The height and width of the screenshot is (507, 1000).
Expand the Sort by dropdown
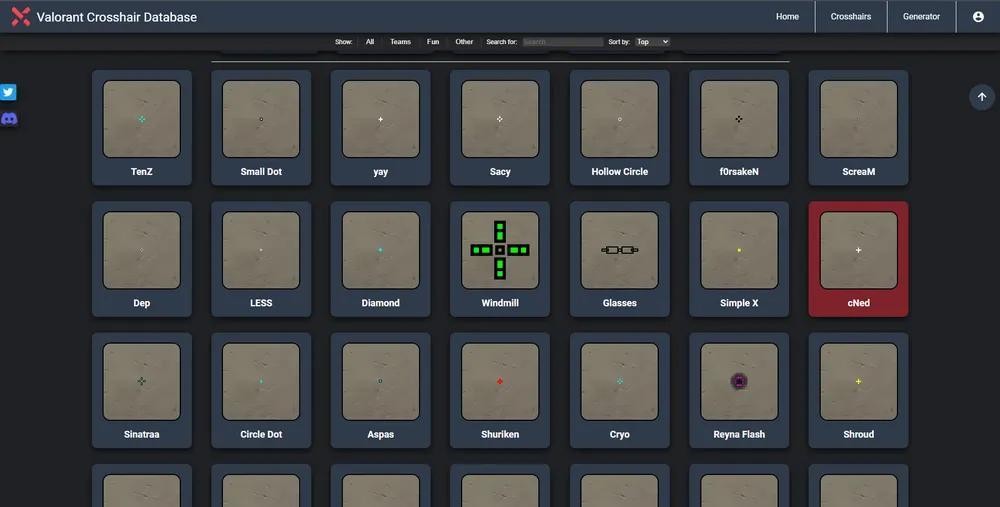652,42
